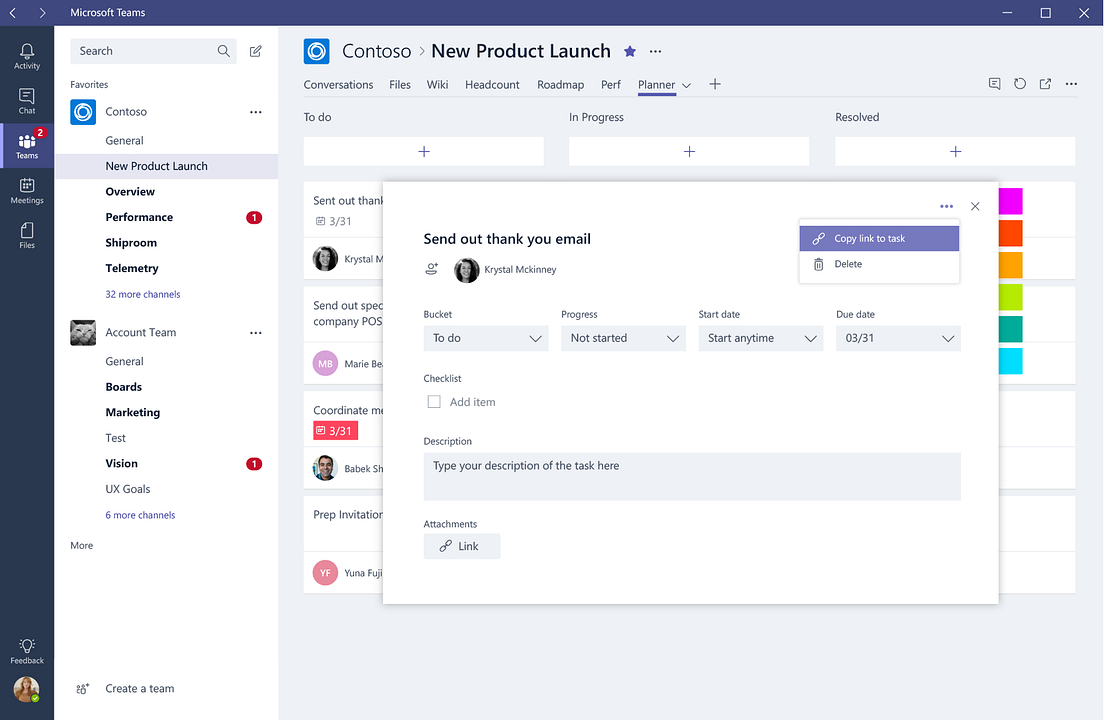Open the Due date 03/31 dropdown
The height and width of the screenshot is (720, 1104).
(x=897, y=338)
